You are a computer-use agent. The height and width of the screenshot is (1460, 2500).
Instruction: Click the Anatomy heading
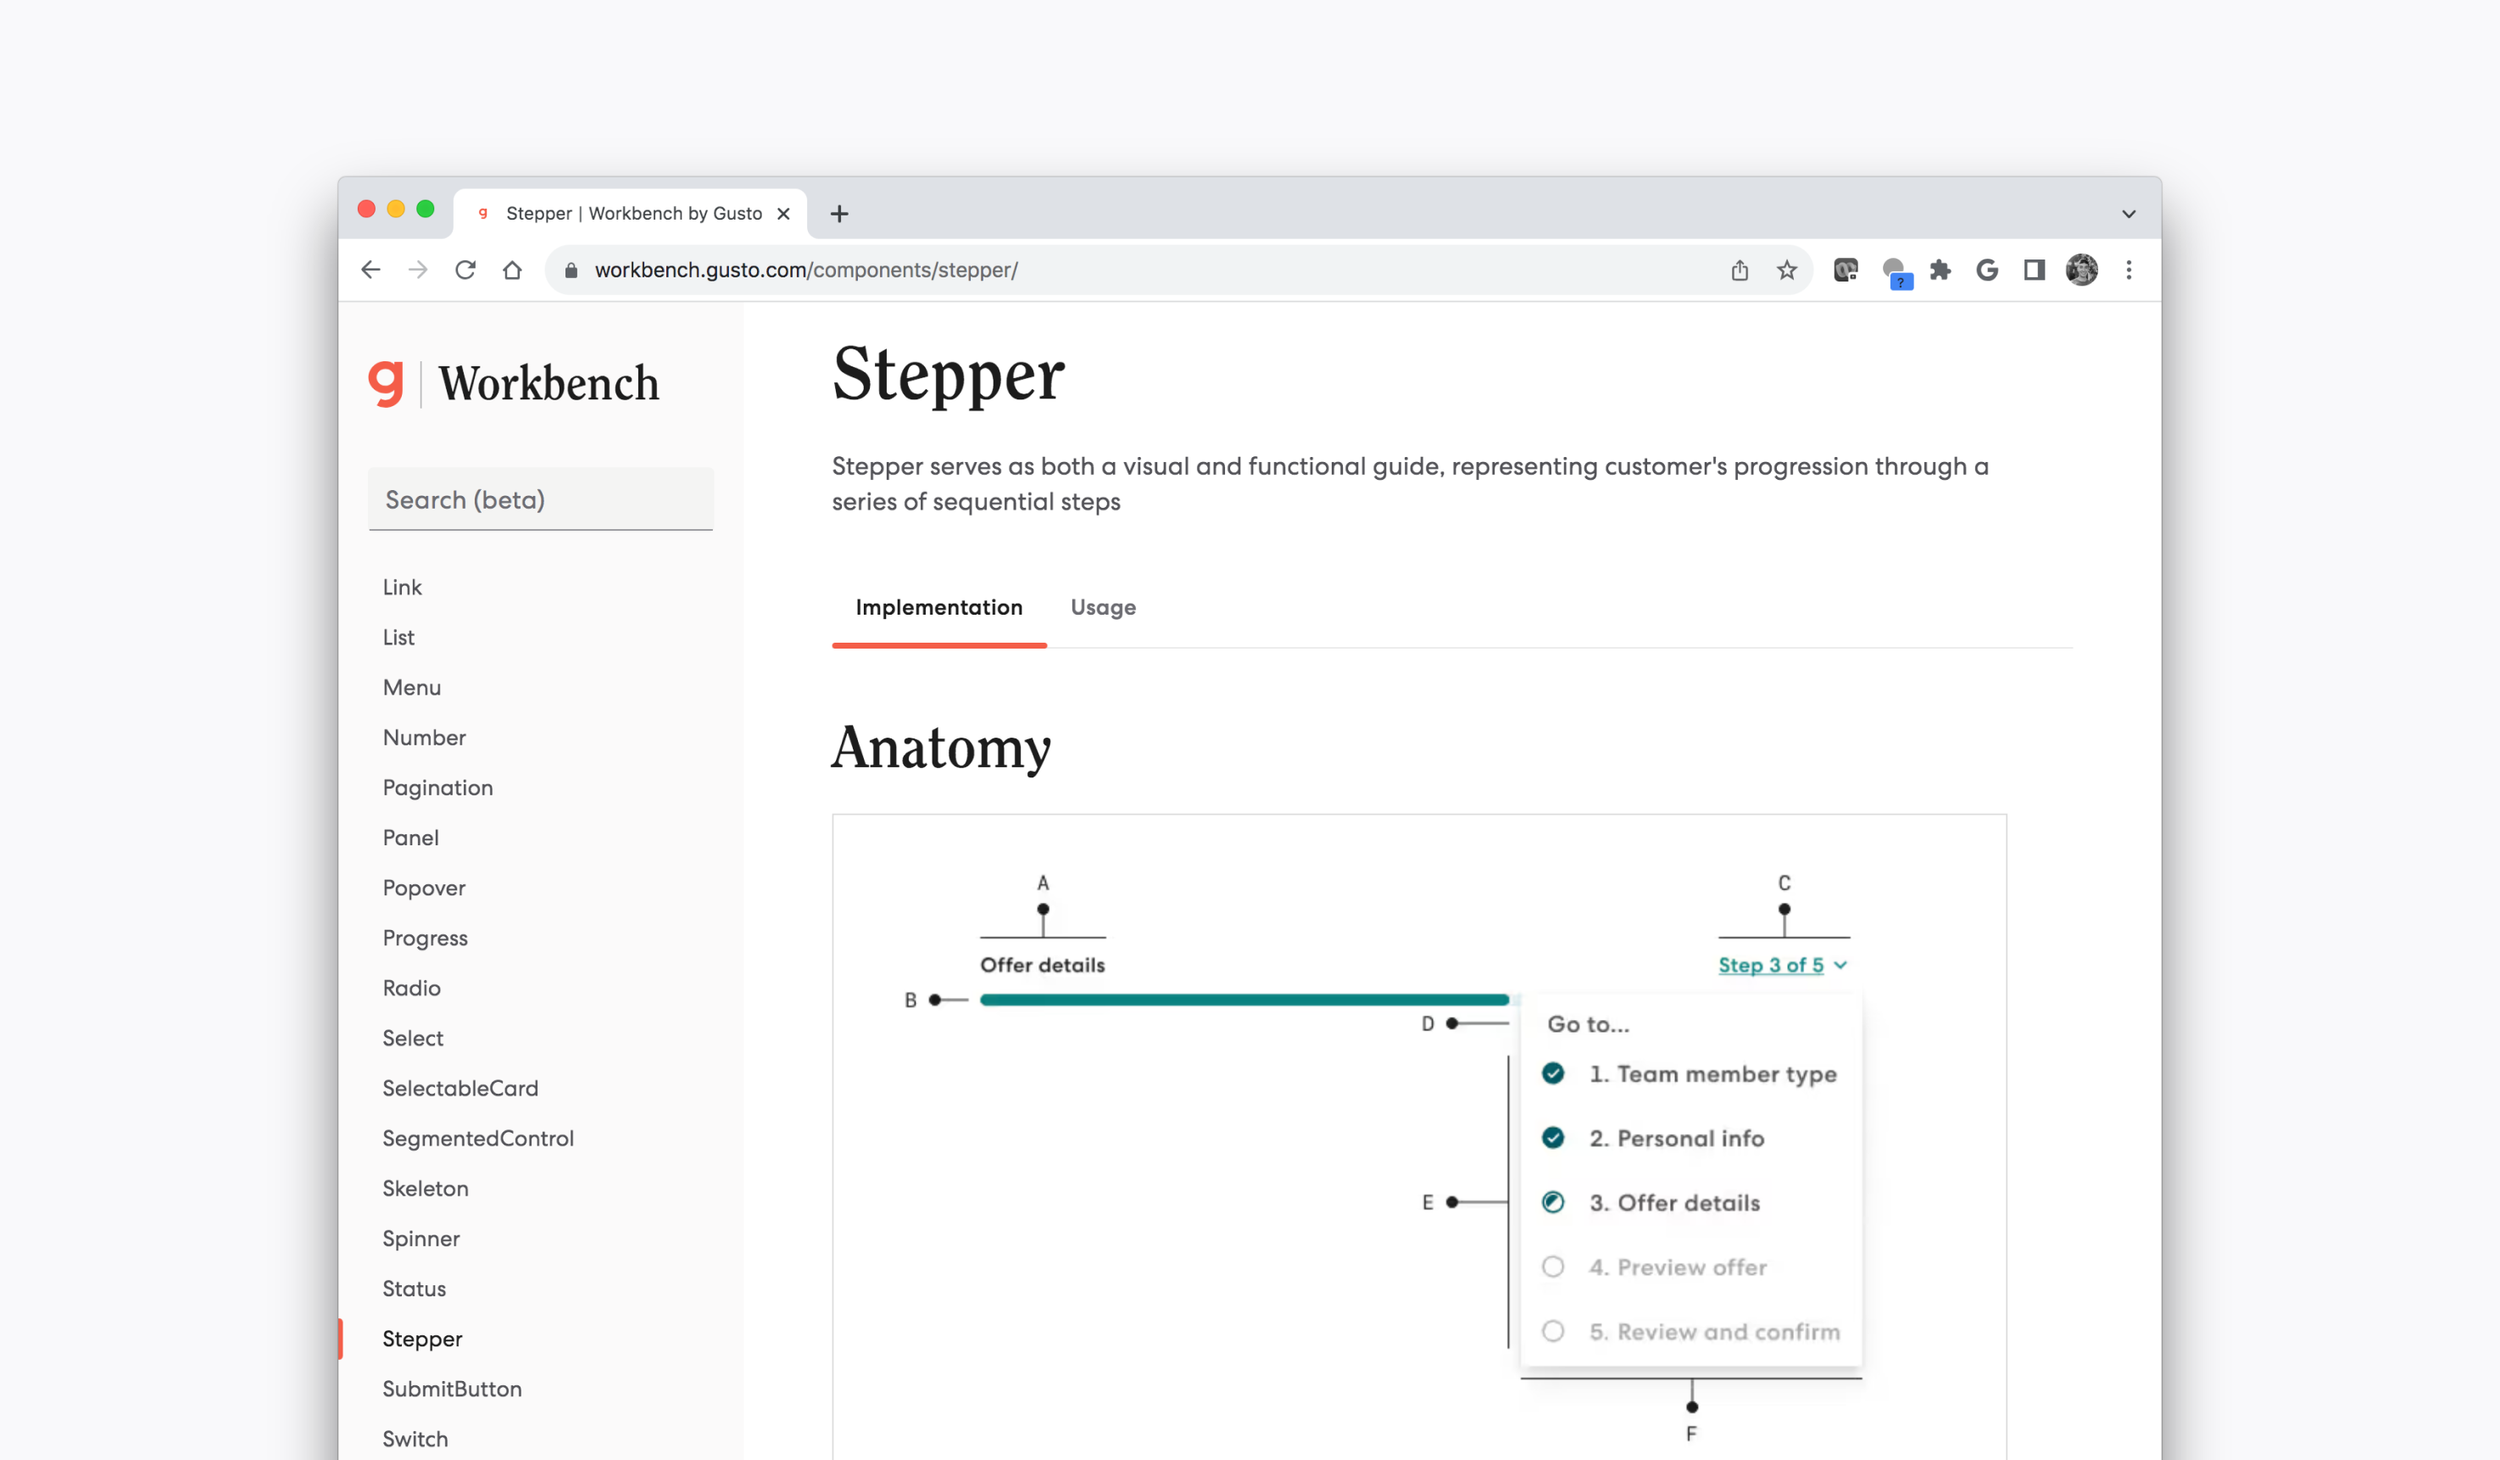[x=941, y=748]
